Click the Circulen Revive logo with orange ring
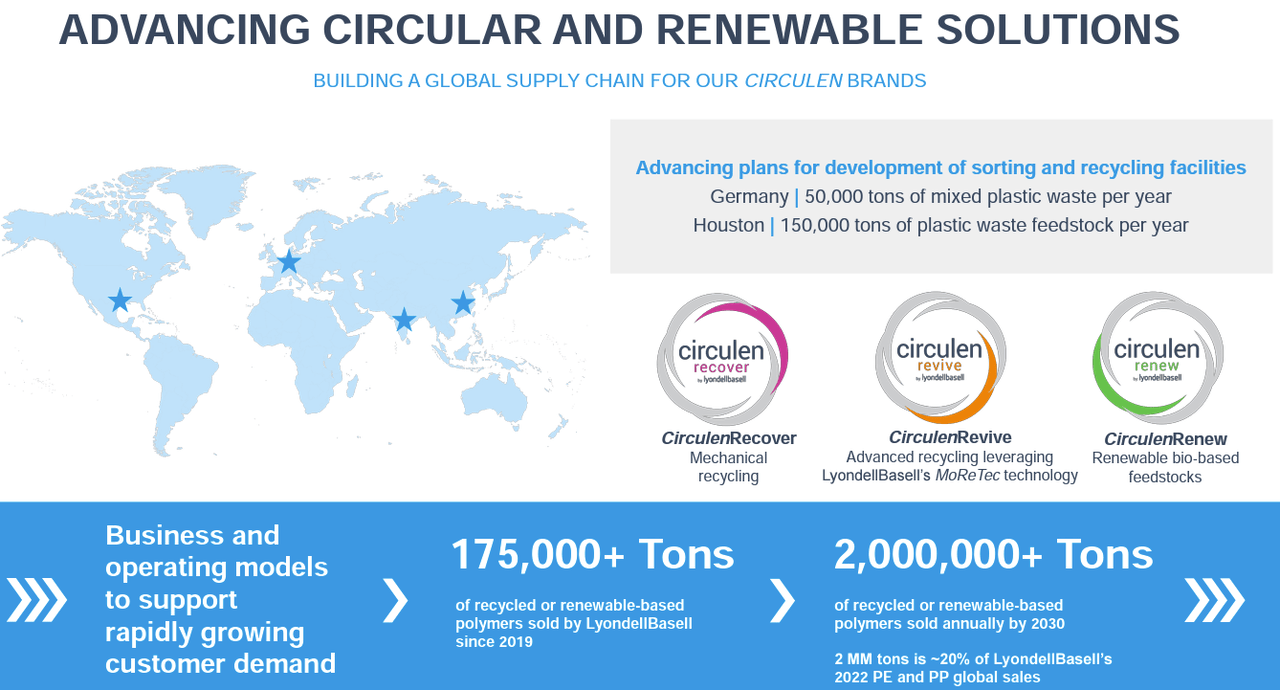This screenshot has height=690, width=1280. coord(939,357)
